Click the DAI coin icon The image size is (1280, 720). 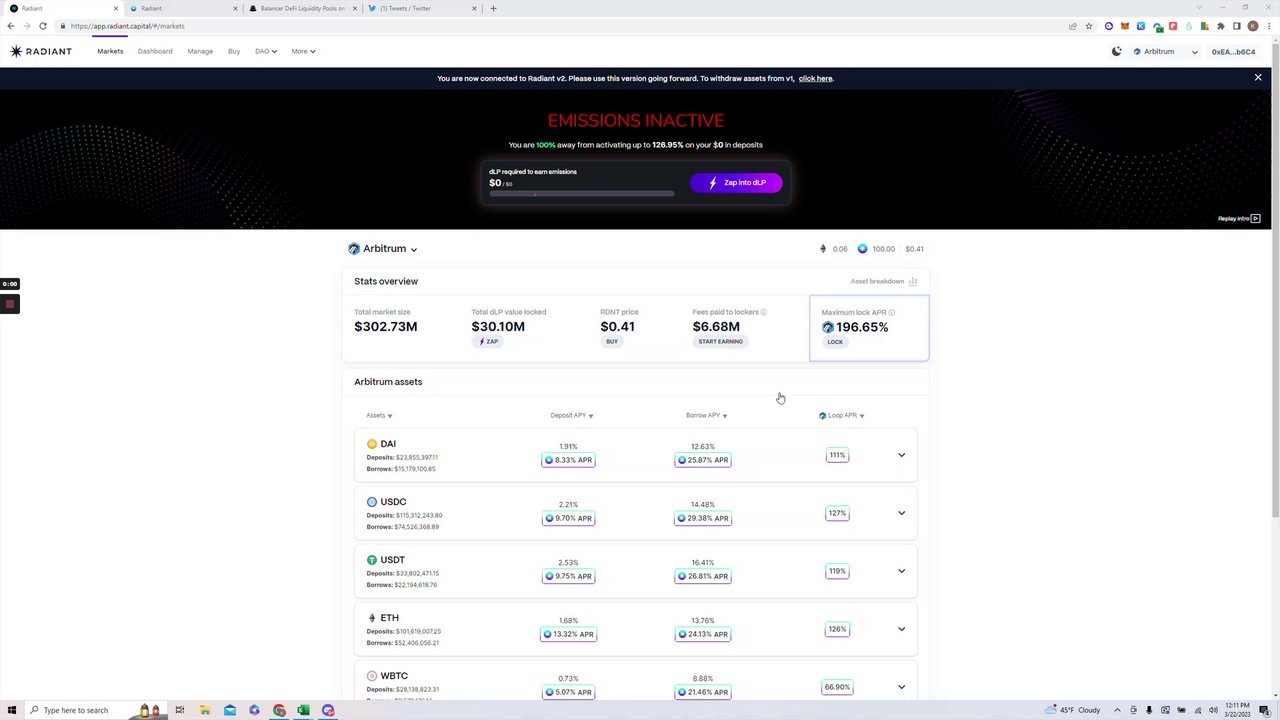click(372, 444)
